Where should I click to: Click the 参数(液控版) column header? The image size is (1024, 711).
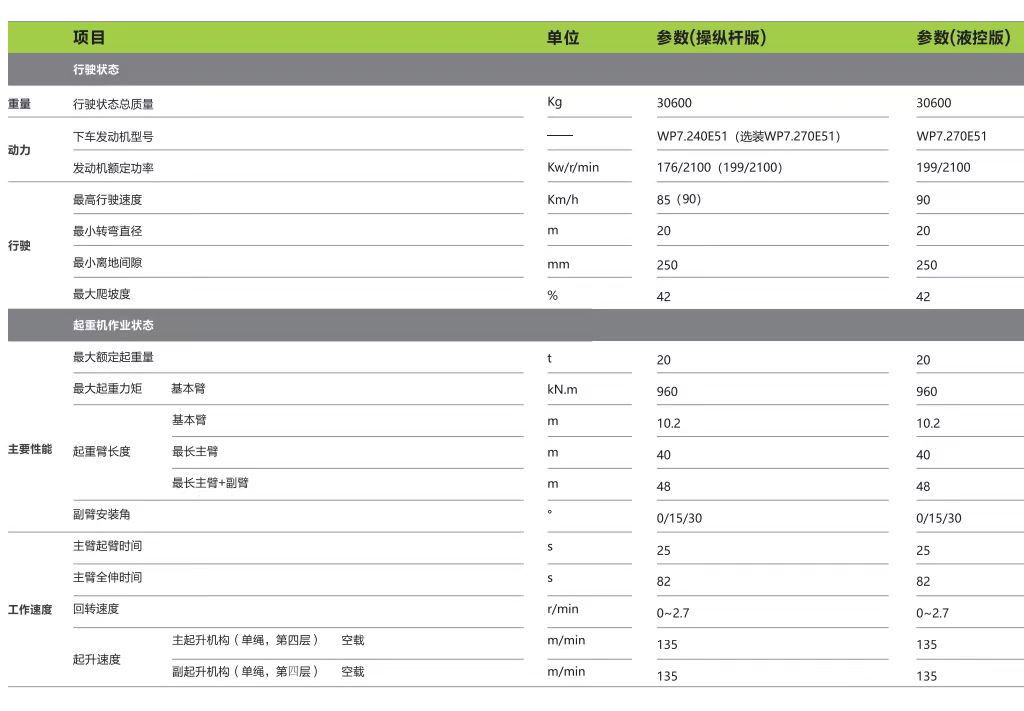pyautogui.click(x=963, y=37)
